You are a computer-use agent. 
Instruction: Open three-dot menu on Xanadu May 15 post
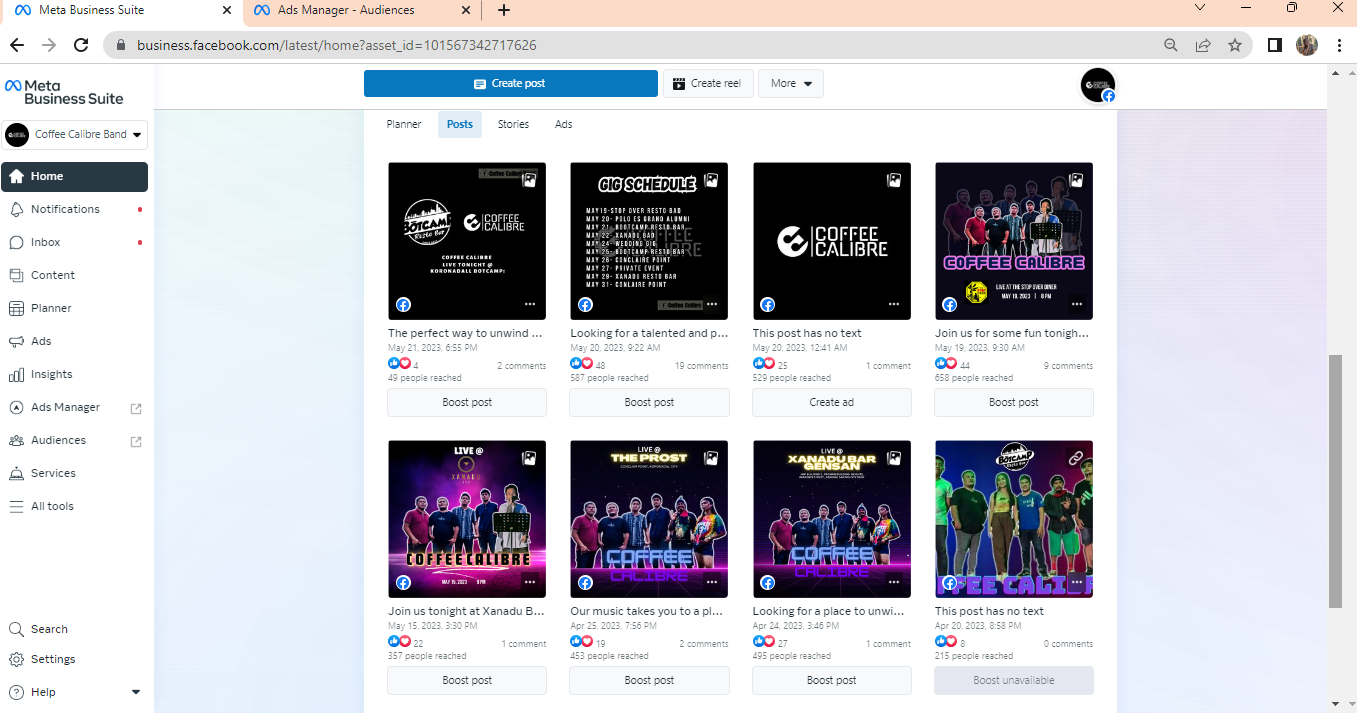(x=530, y=582)
